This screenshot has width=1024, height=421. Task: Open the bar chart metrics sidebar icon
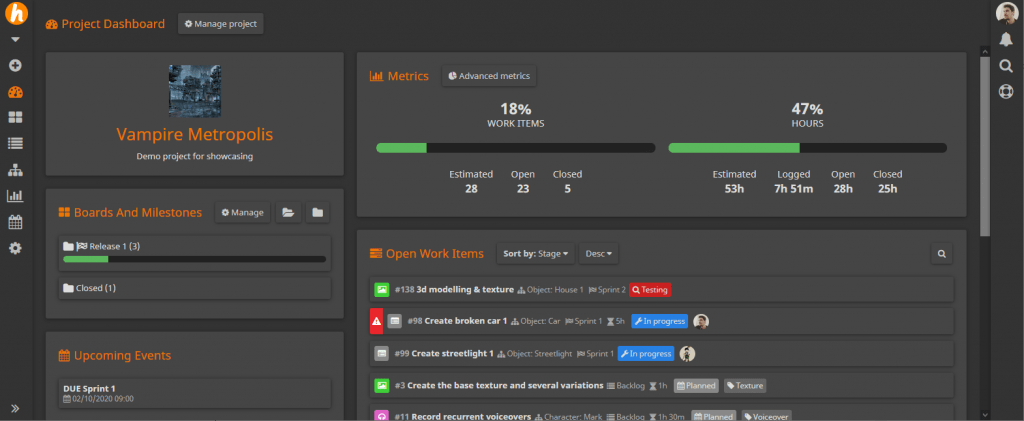click(x=15, y=196)
